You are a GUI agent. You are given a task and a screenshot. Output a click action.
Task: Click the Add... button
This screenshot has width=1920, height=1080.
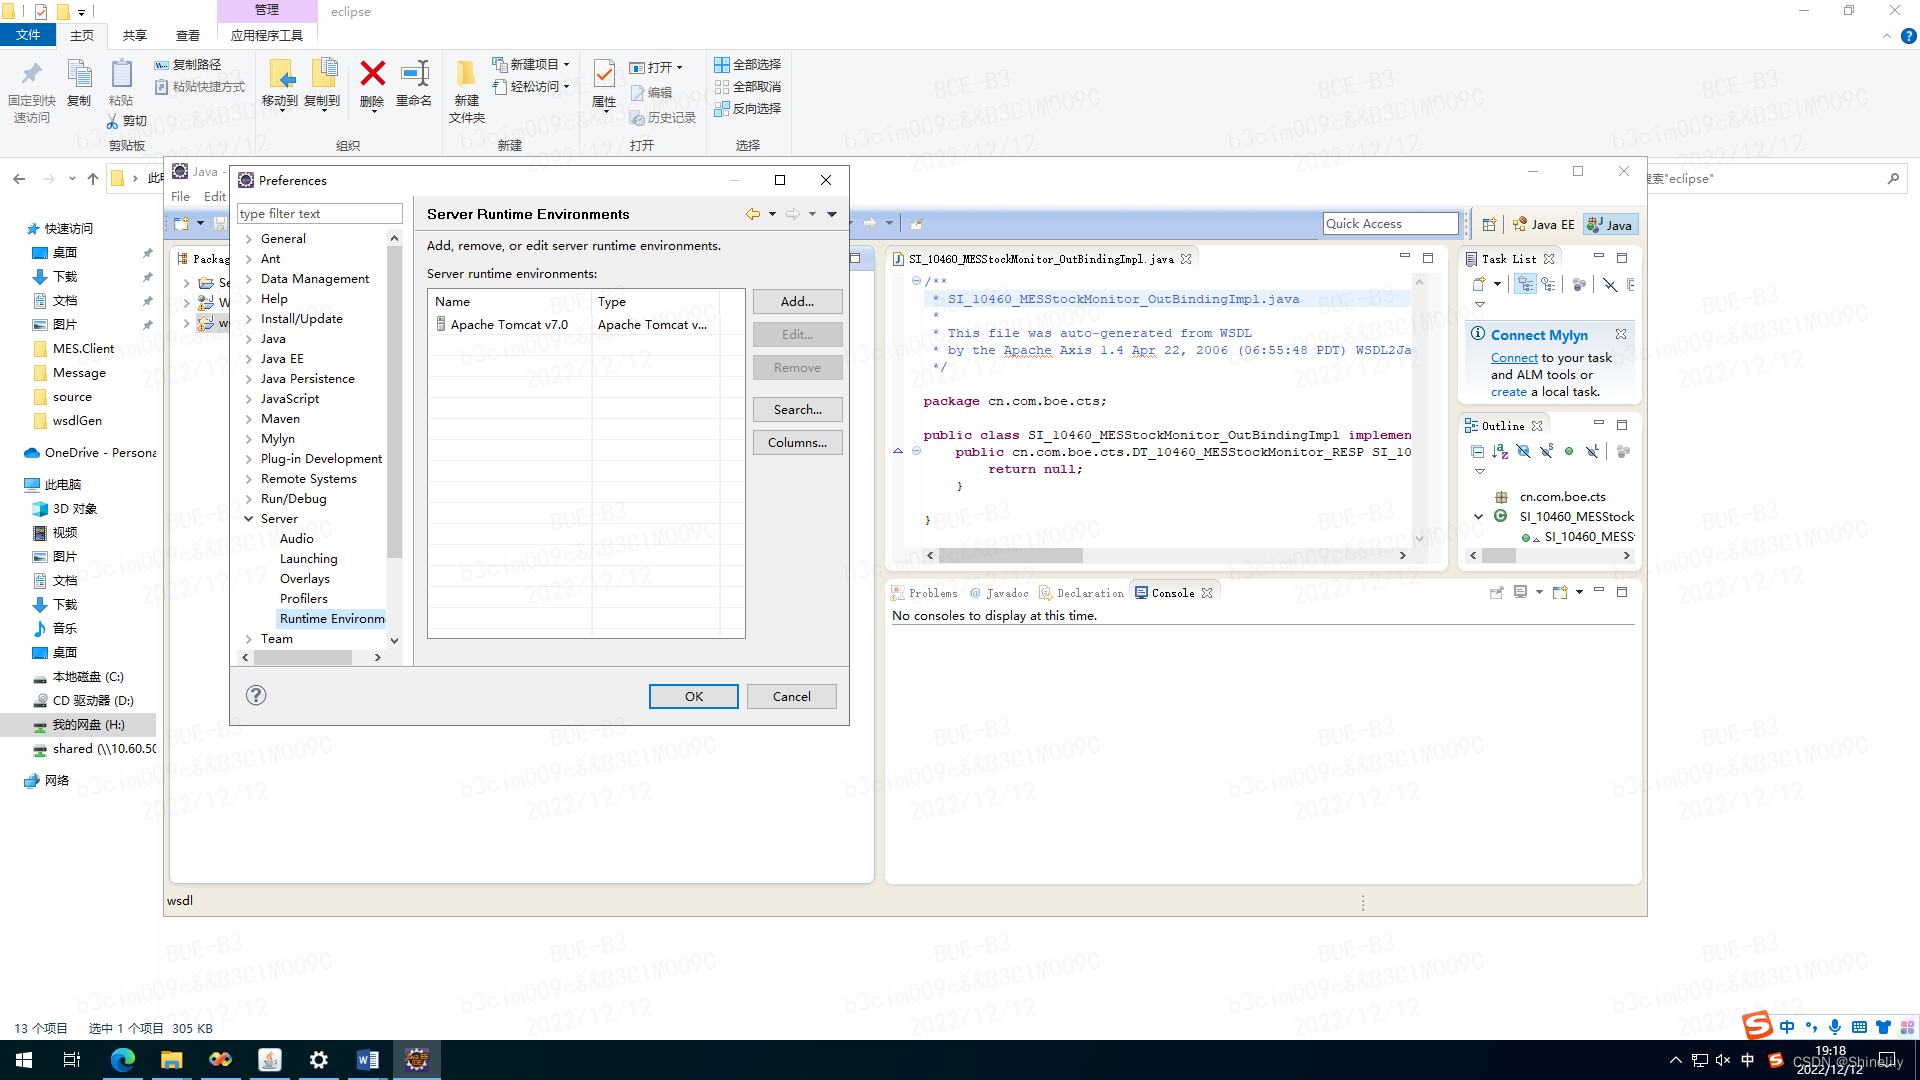click(797, 302)
